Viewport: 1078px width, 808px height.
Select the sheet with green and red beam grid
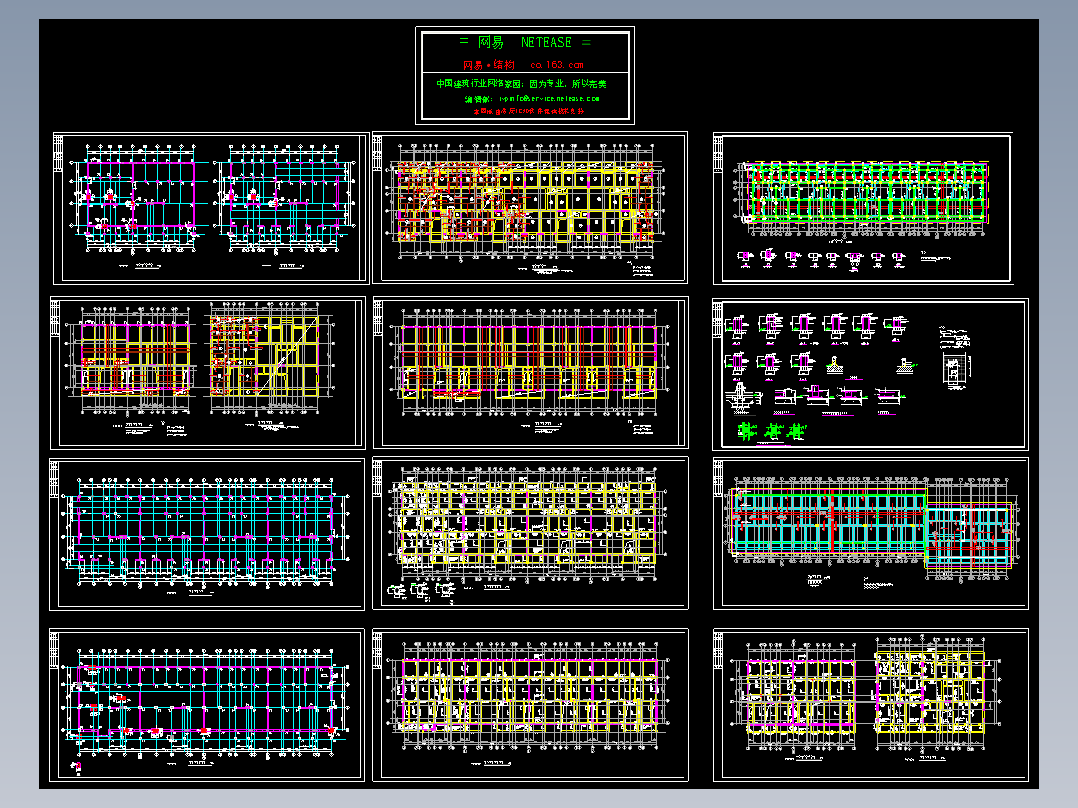[x=863, y=209]
